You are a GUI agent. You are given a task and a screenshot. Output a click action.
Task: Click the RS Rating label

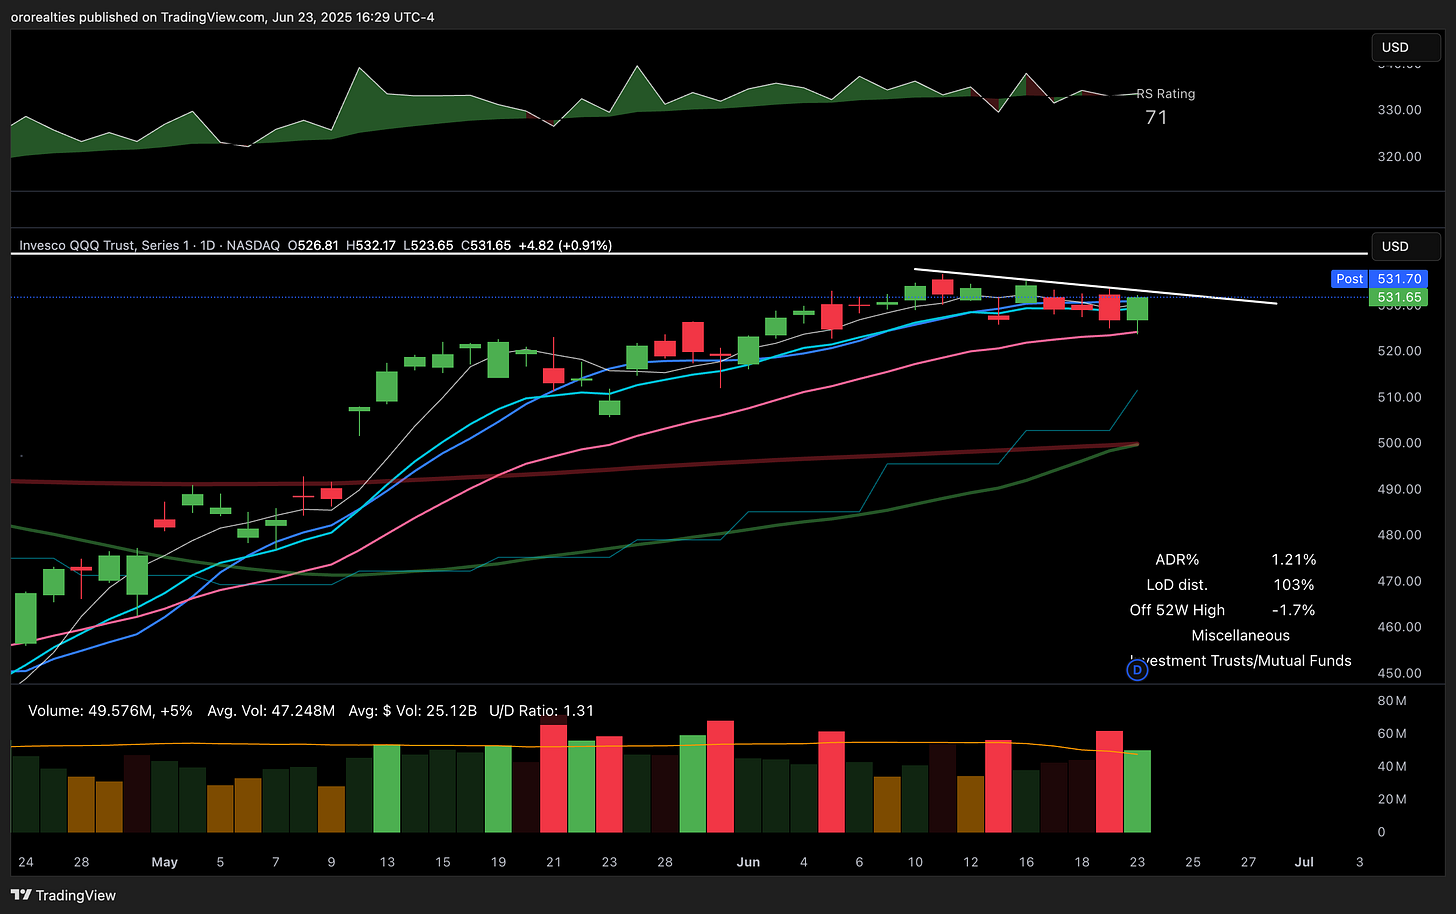point(1166,94)
